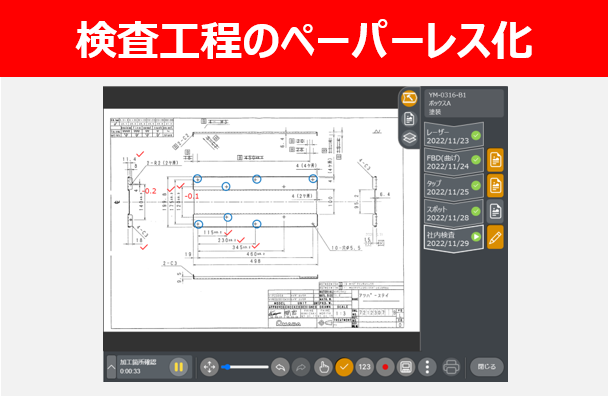Screen dimensions: 608x396
Task: Open the orange process flow tab
Action: point(409,98)
